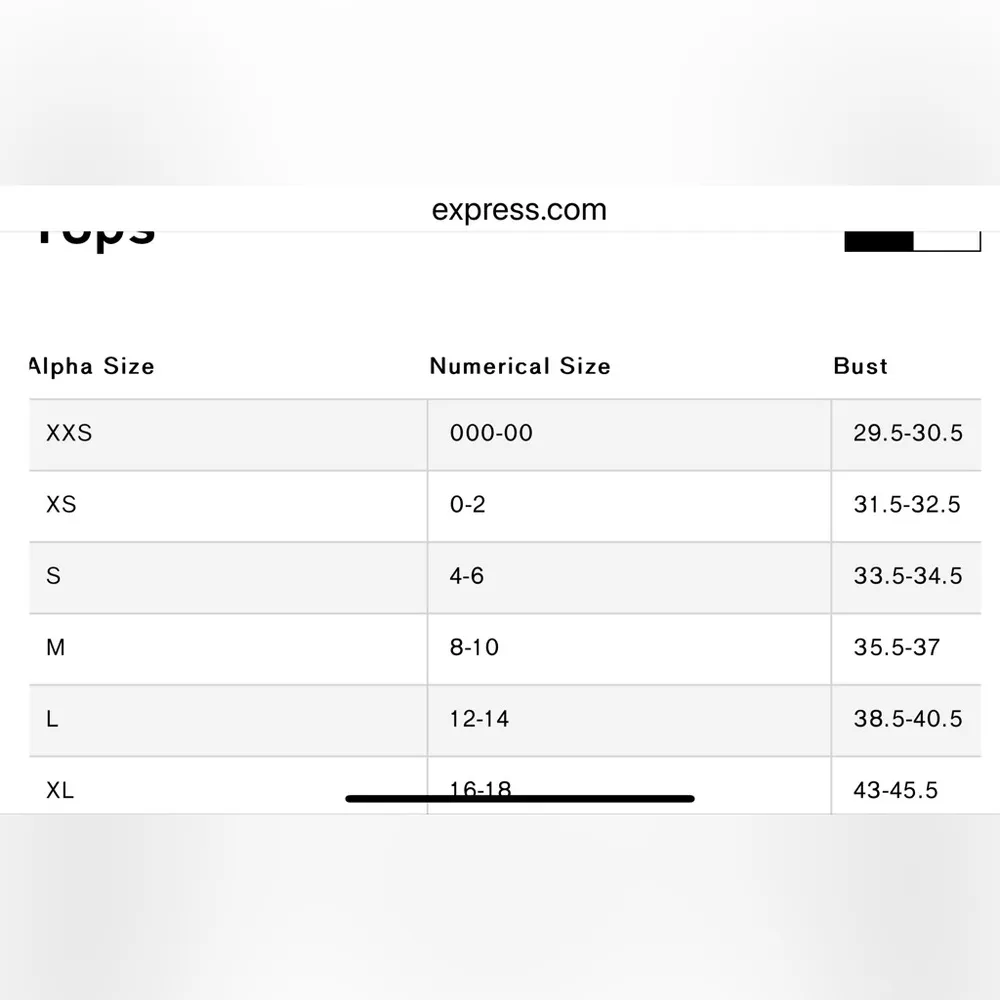Select the M size row
Image resolution: width=1000 pixels, height=1000 pixels.
(x=56, y=648)
